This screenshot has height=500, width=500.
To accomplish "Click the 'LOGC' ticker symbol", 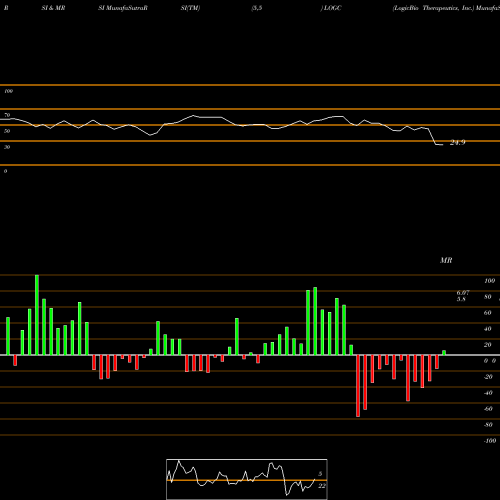I will [332, 8].
